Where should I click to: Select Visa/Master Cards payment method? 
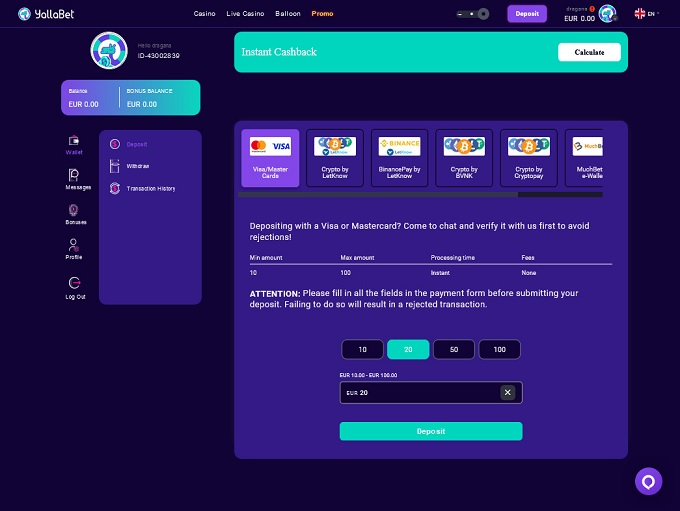pos(270,158)
